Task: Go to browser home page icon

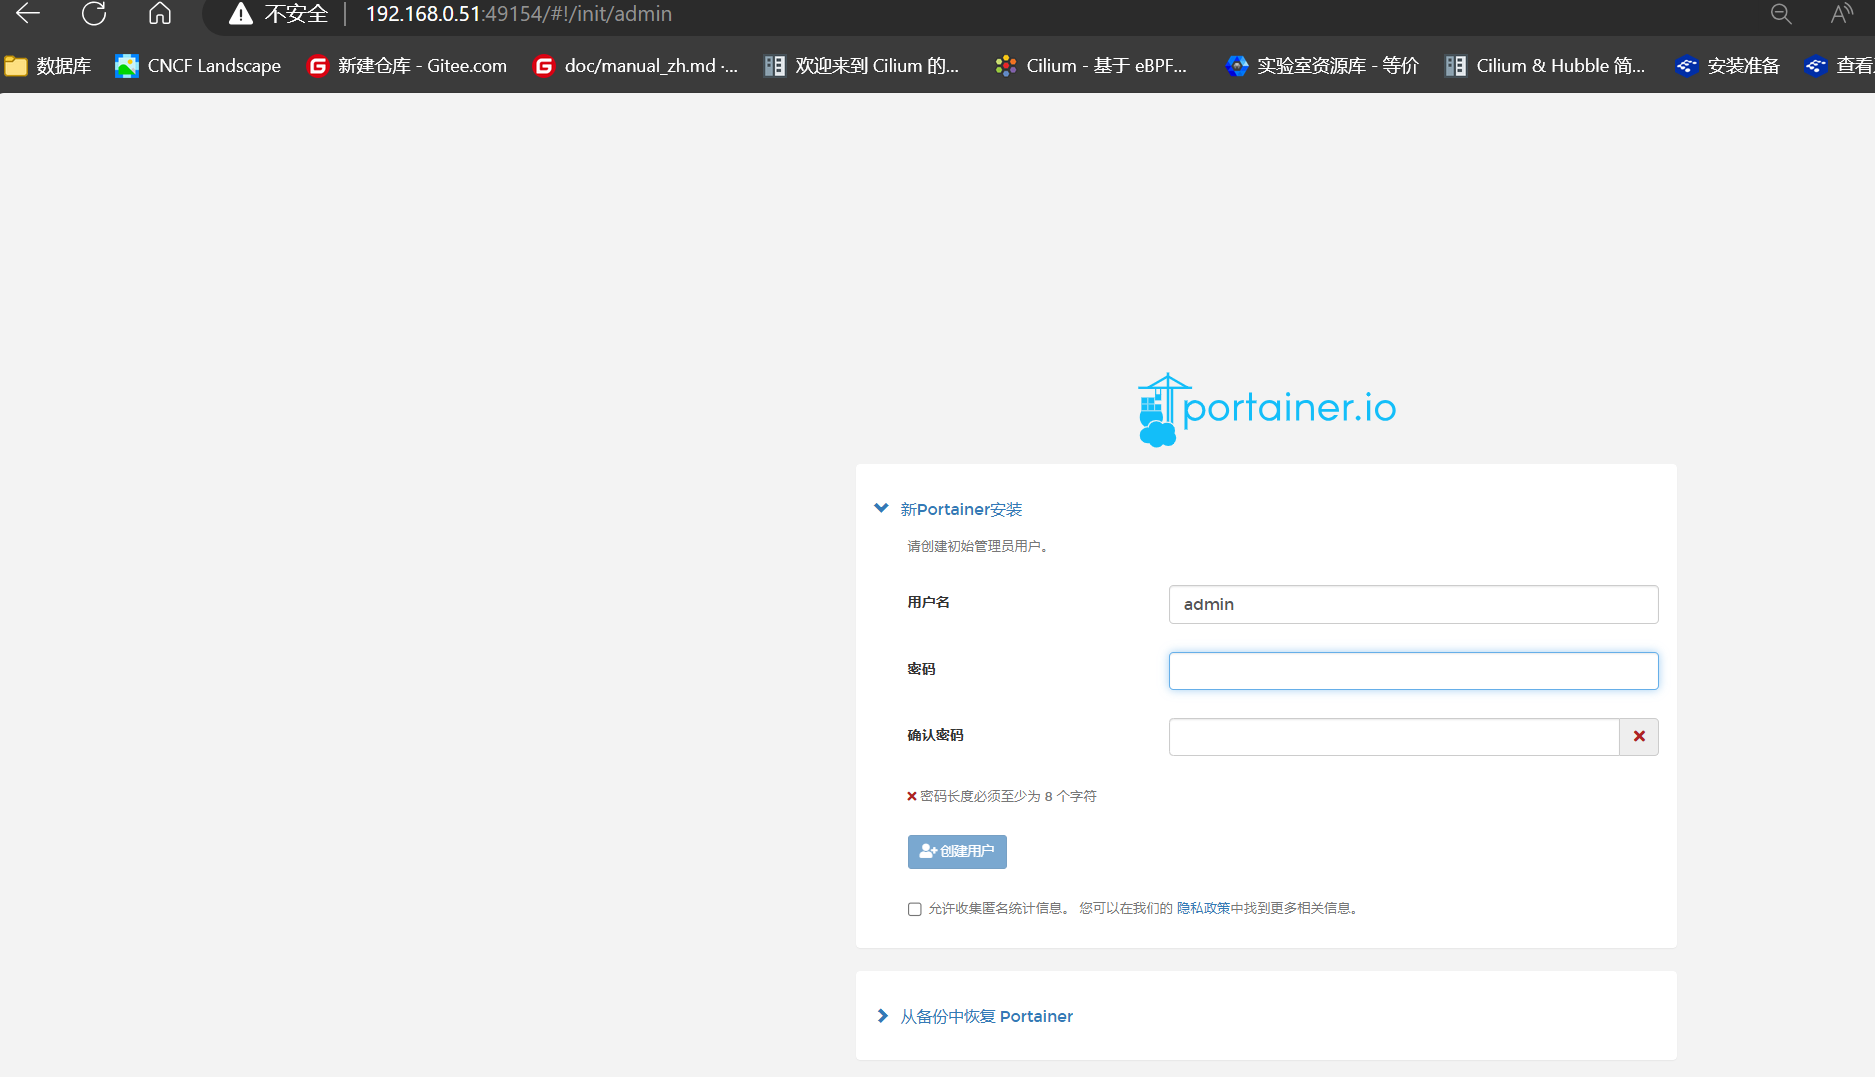Action: [x=160, y=14]
